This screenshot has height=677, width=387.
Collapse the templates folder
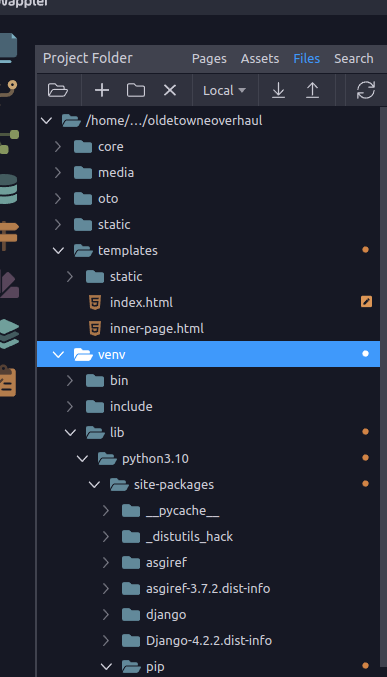coord(58,250)
